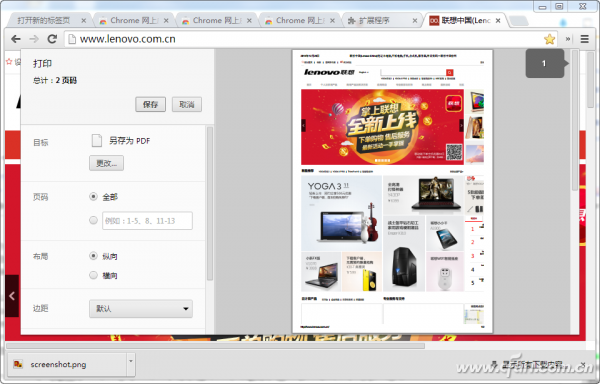Viewport: 600px width, 384px height.
Task: Click the screenshot.png file icon in the downloads bar
Action: pos(18,364)
